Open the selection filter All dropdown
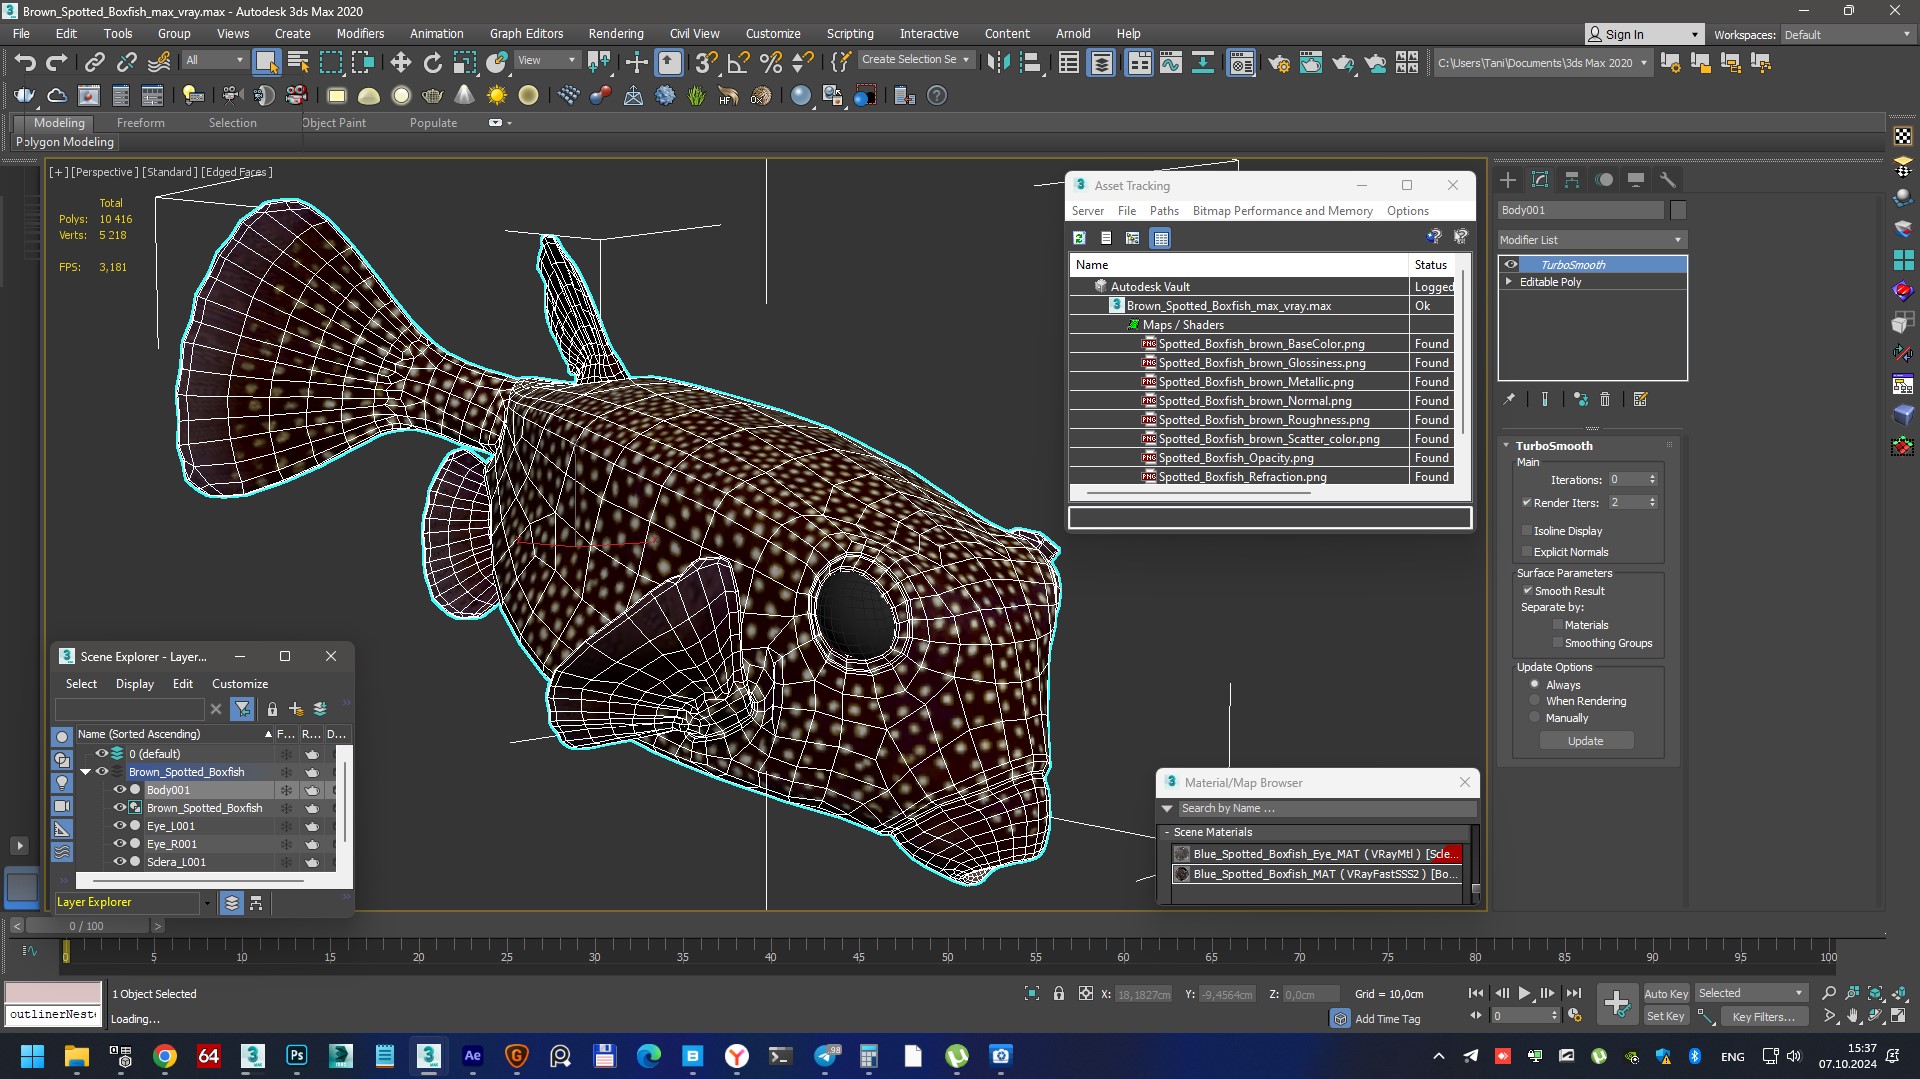Viewport: 1920px width, 1079px height. point(214,61)
